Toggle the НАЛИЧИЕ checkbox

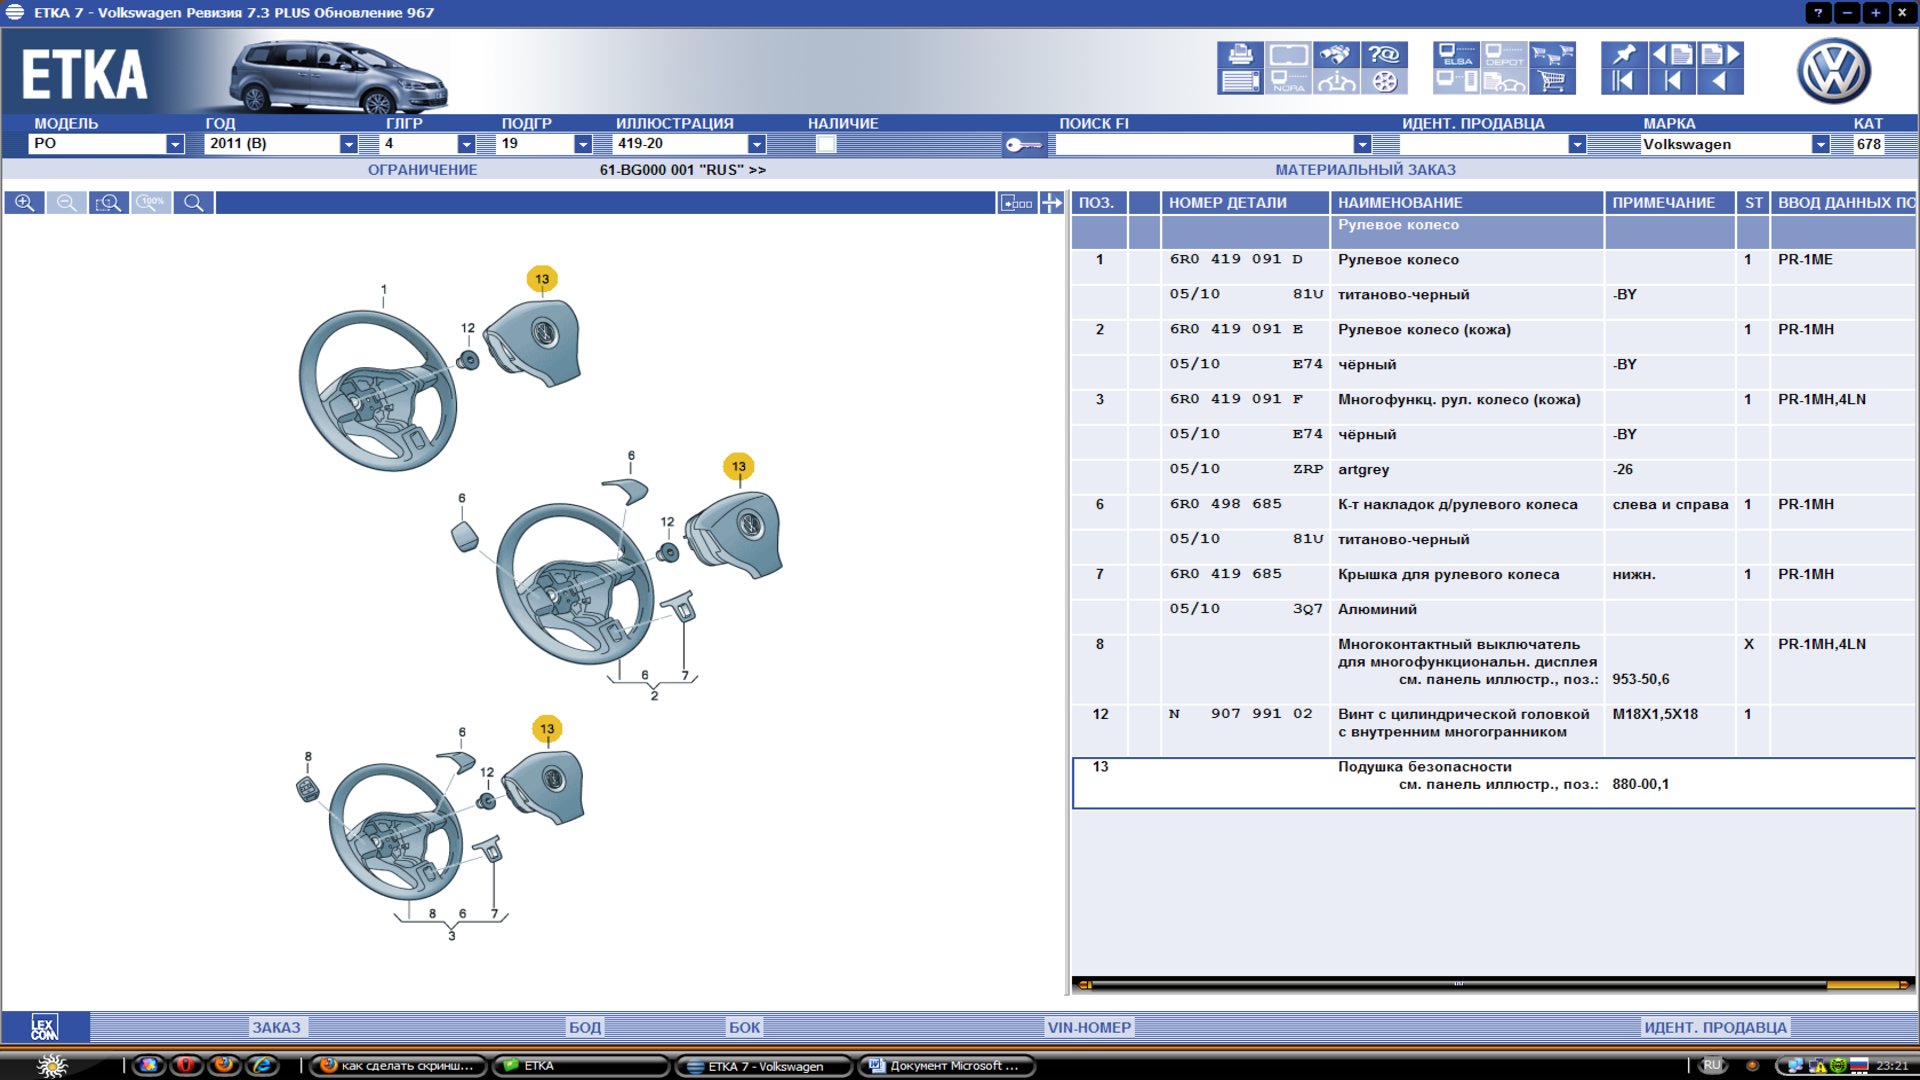[825, 144]
